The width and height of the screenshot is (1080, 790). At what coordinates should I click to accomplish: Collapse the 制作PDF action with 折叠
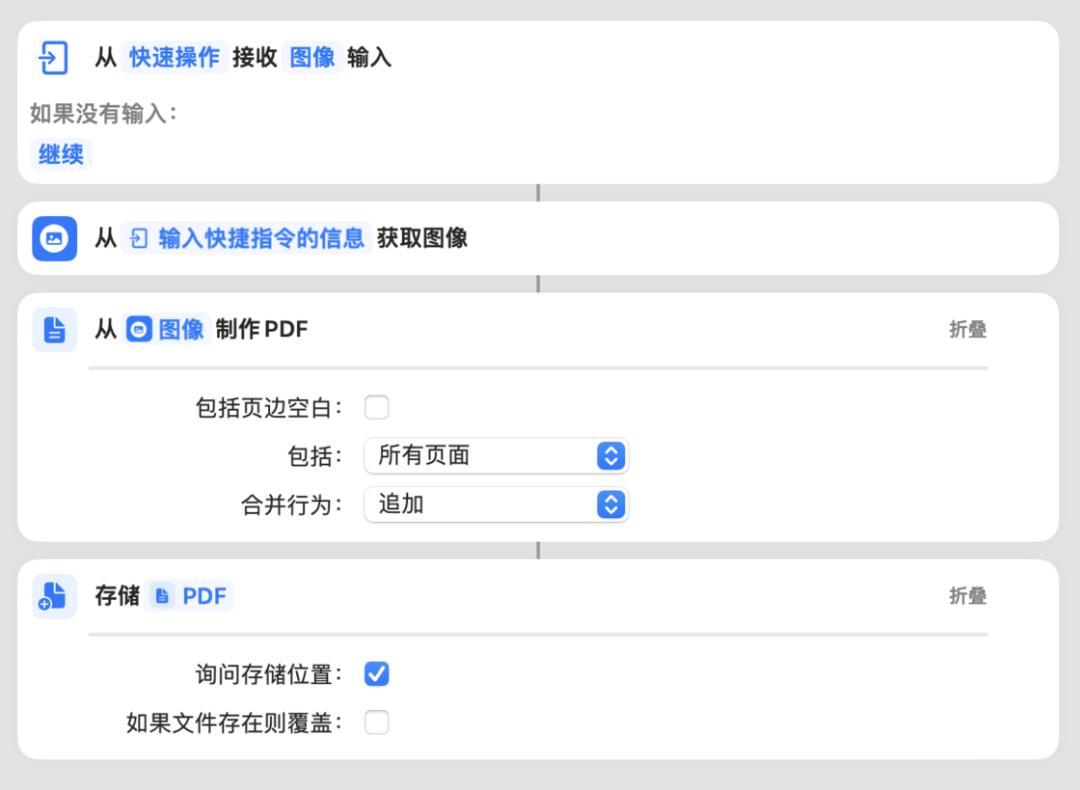(x=967, y=330)
